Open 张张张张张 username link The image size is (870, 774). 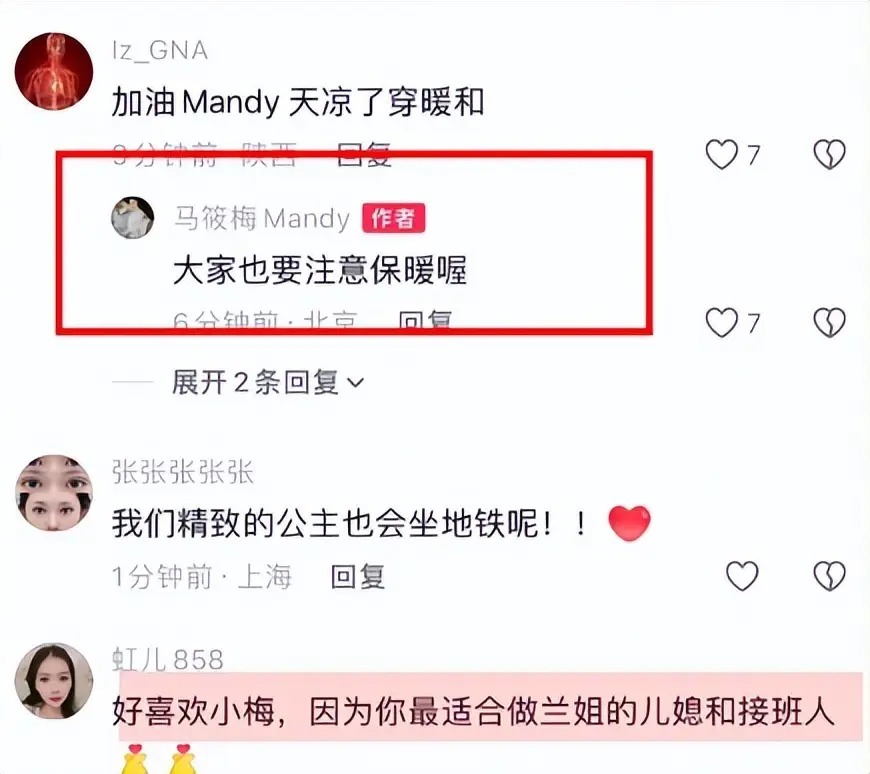(x=183, y=472)
